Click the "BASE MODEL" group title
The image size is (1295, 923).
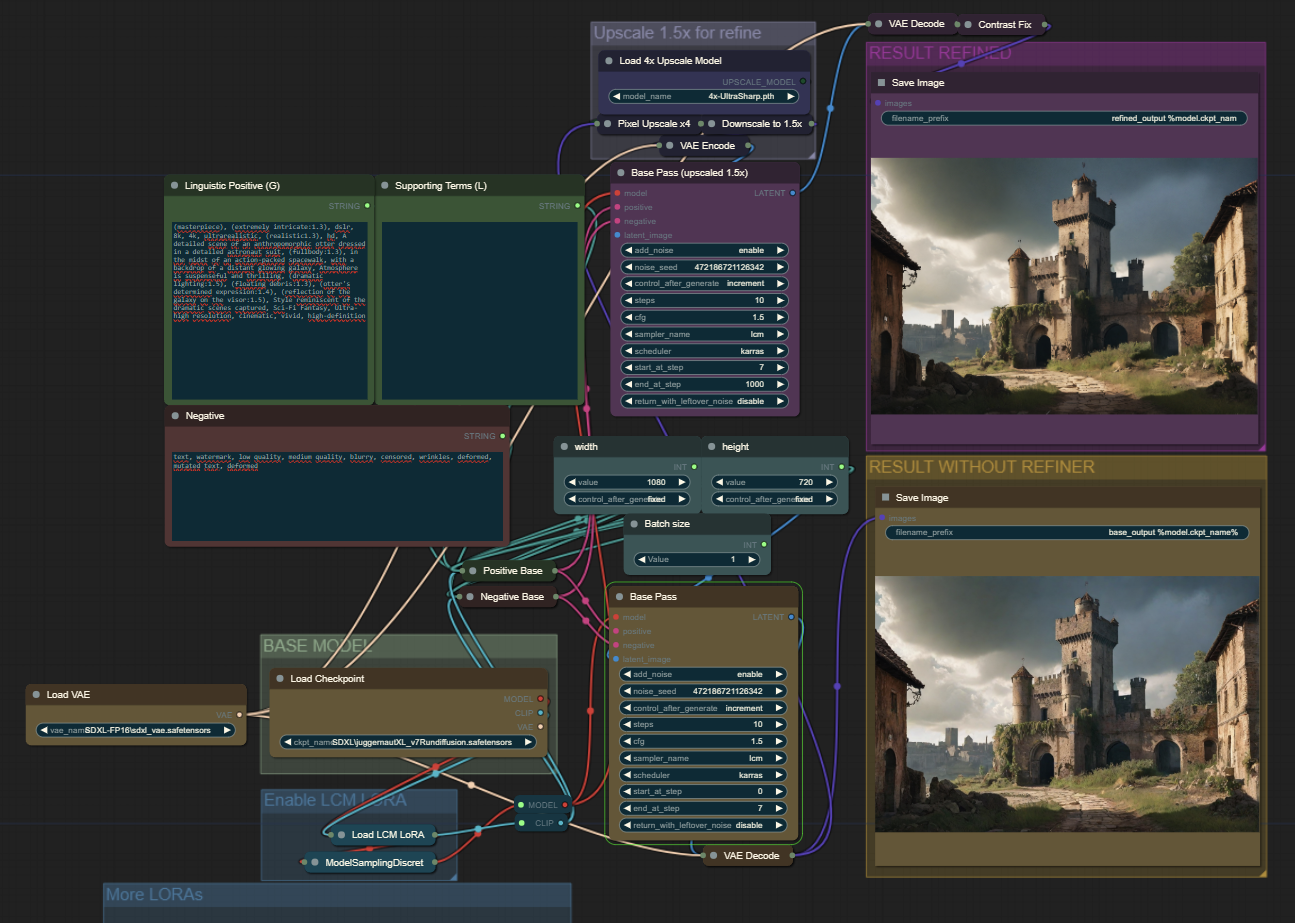click(x=317, y=646)
